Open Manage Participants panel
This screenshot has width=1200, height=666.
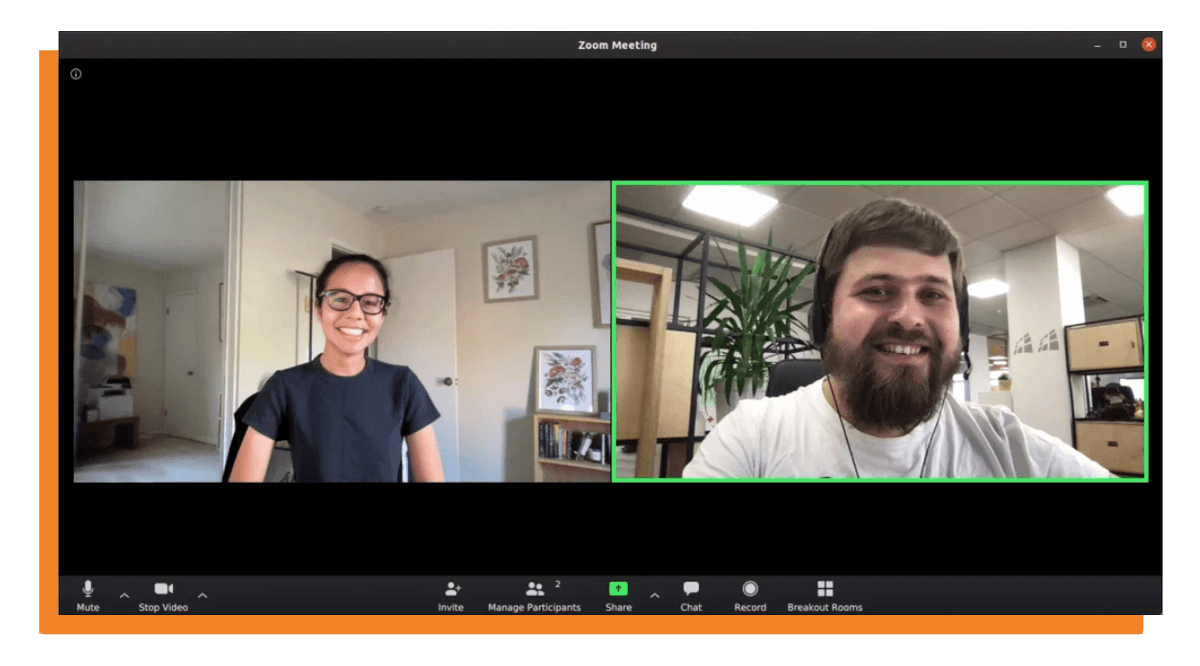pos(534,595)
